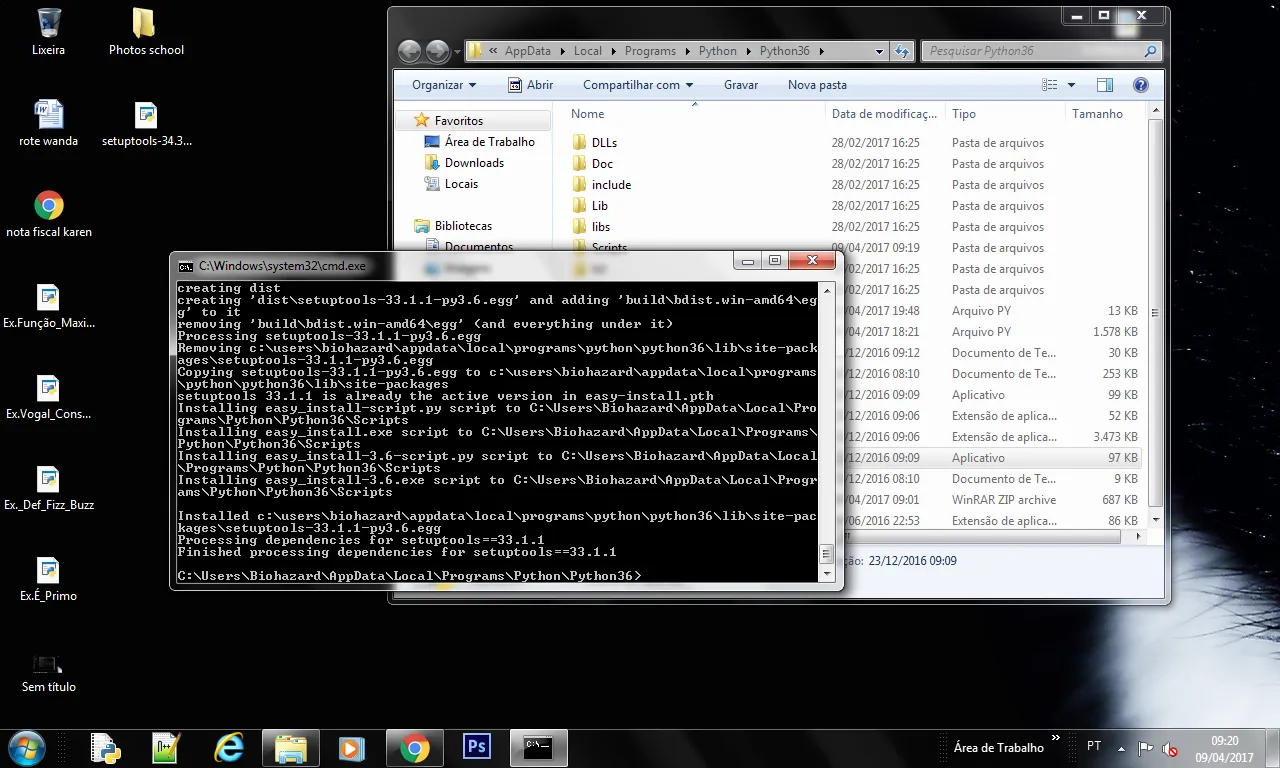Screen dimensions: 1280x768
Task: Sort files by the Tamanho column header
Action: 1097,114
